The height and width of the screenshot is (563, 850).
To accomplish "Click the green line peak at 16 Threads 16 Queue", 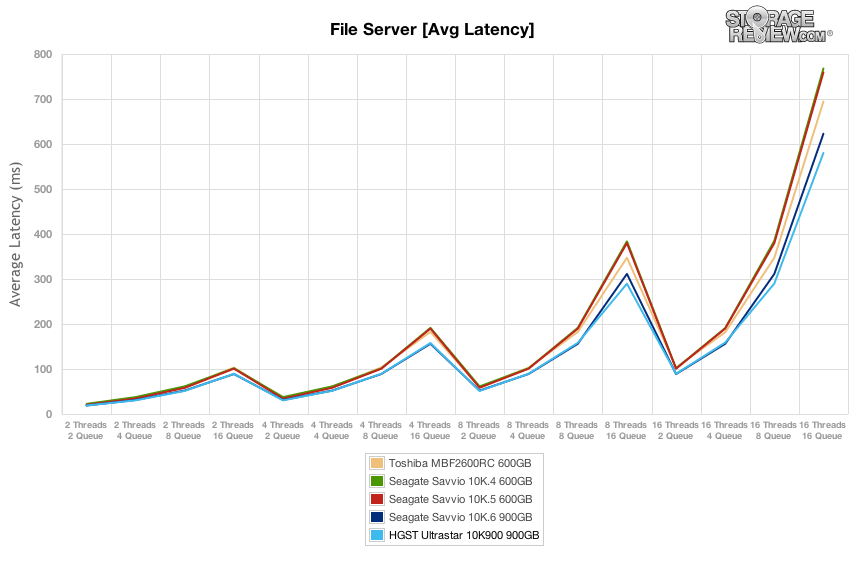I will click(823, 68).
